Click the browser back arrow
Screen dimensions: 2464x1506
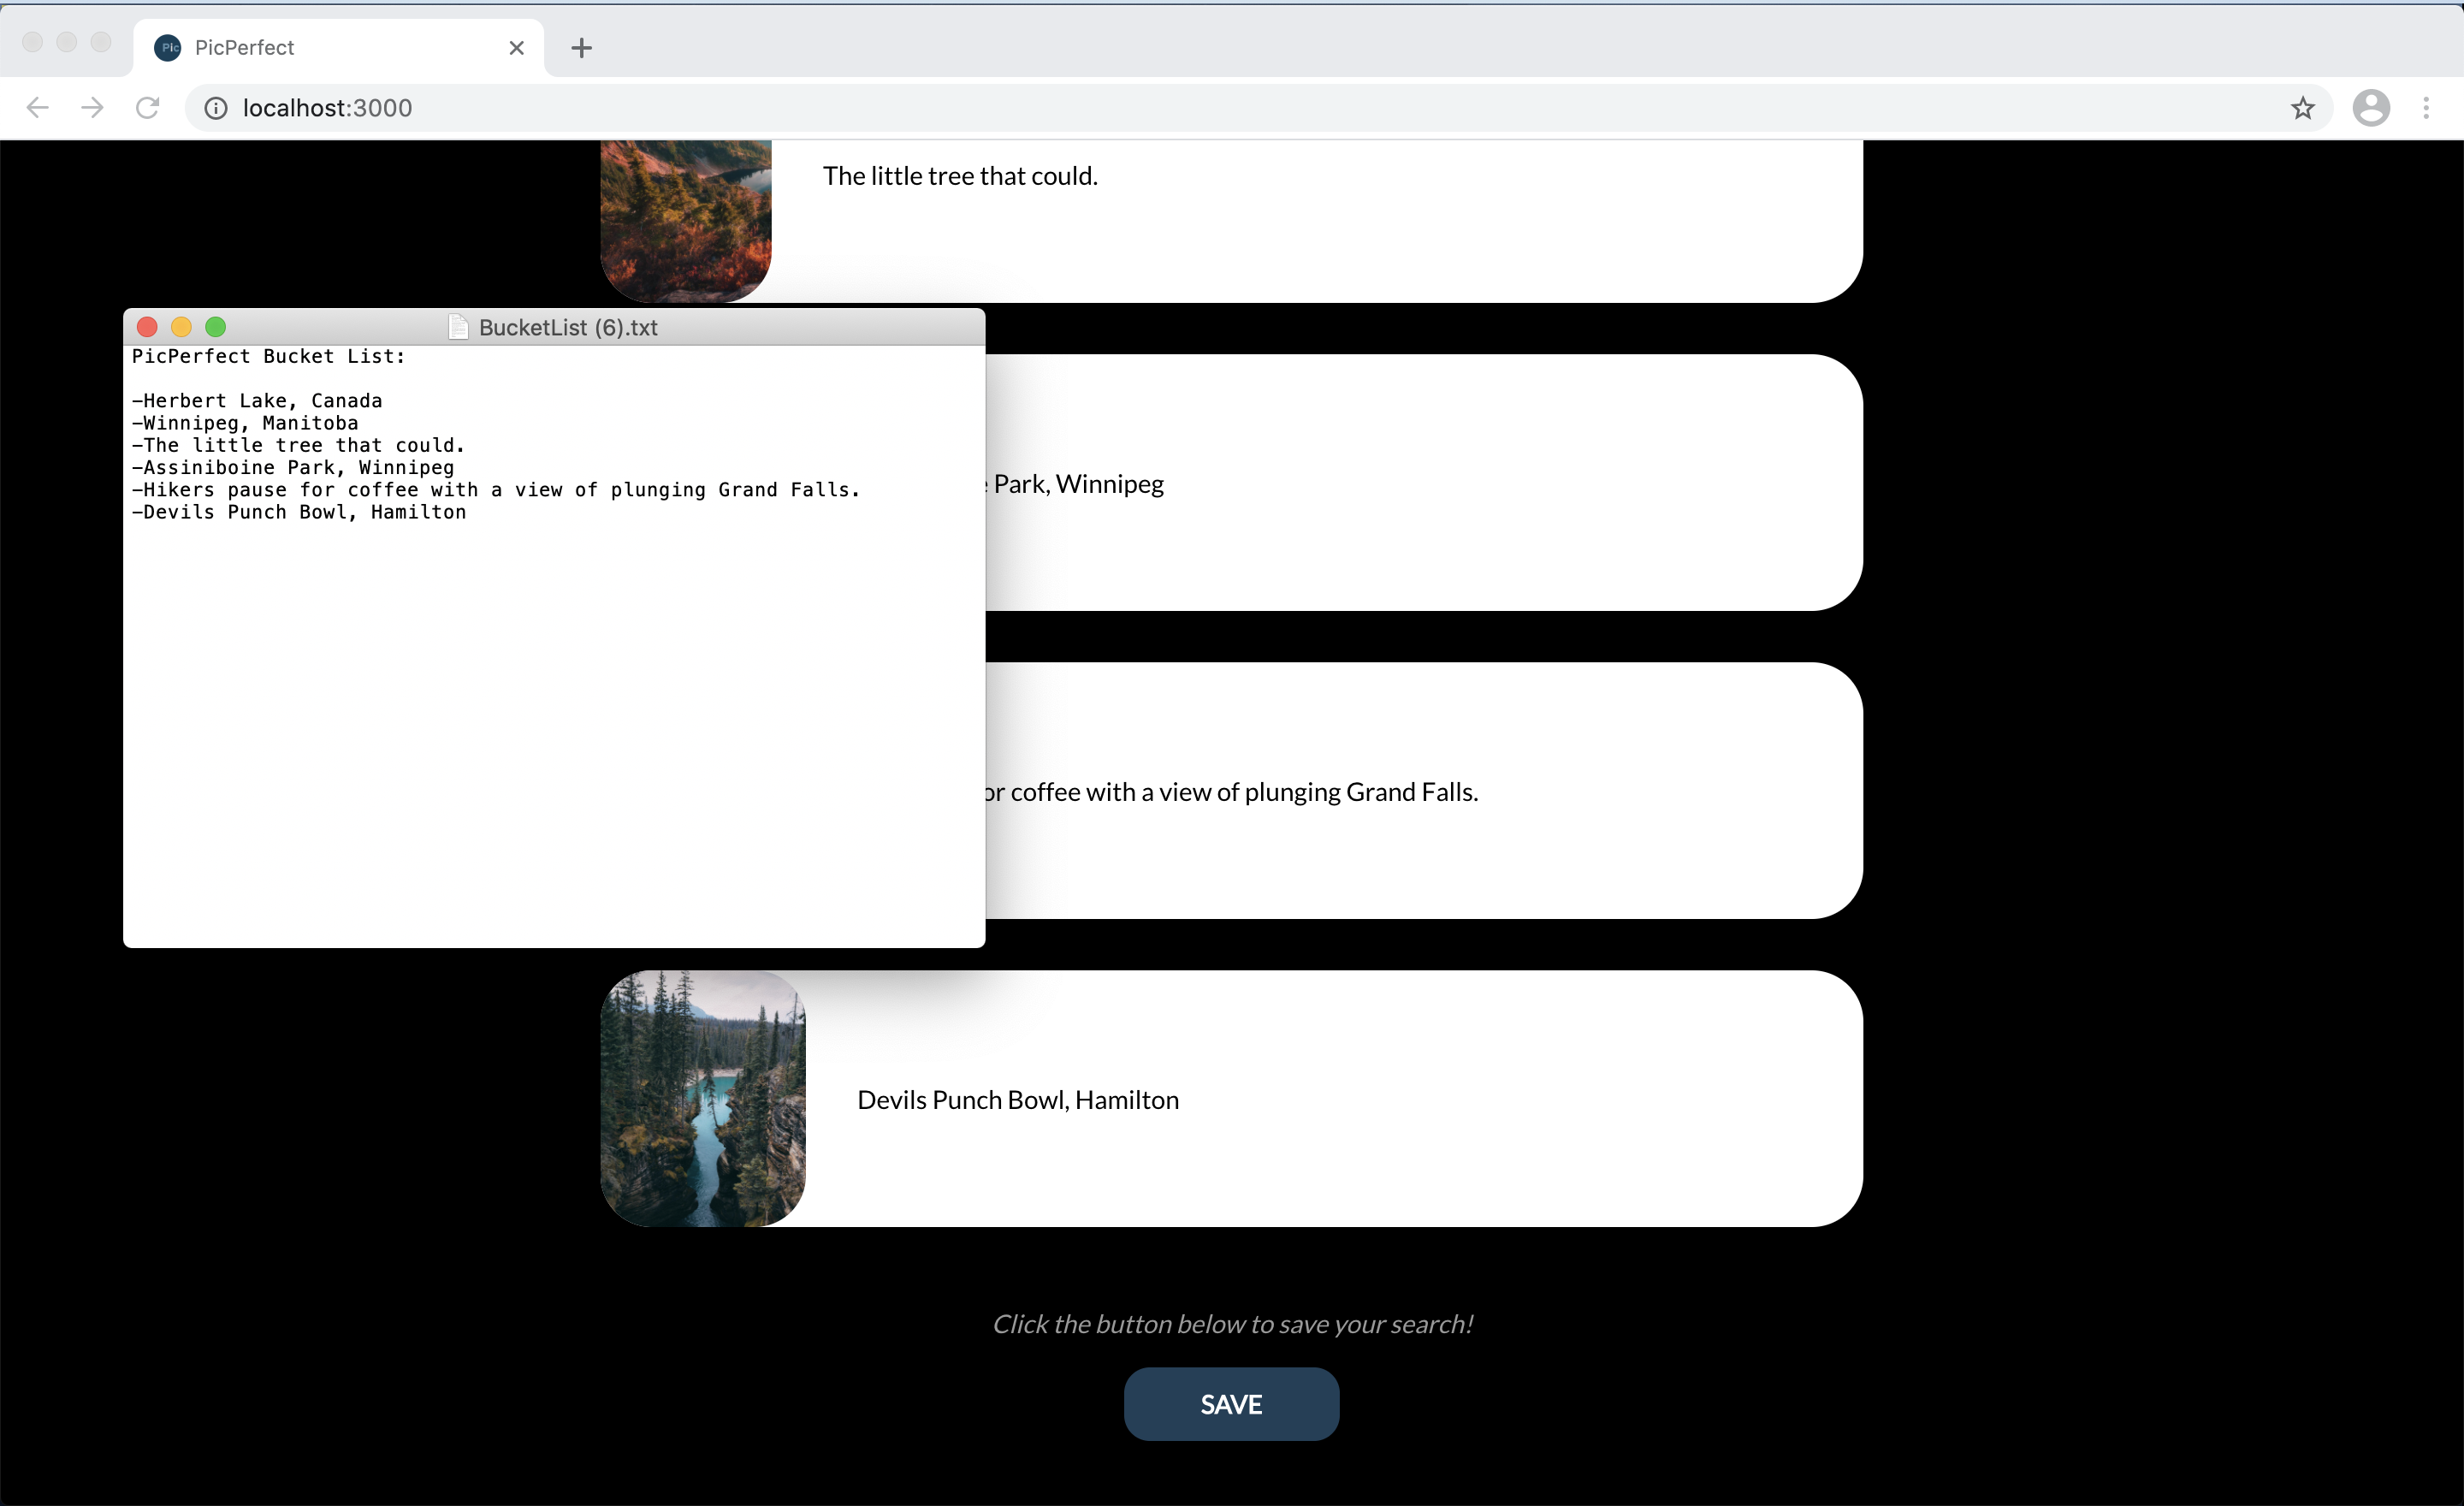pos(37,108)
